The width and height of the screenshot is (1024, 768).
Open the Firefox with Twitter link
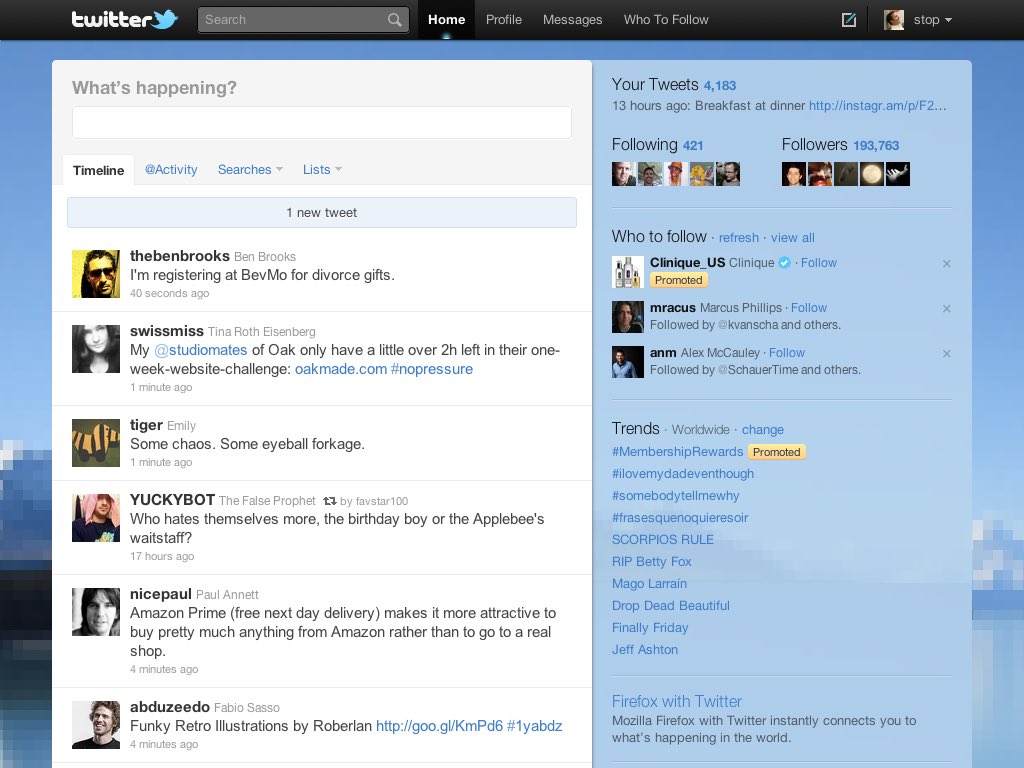click(x=677, y=702)
